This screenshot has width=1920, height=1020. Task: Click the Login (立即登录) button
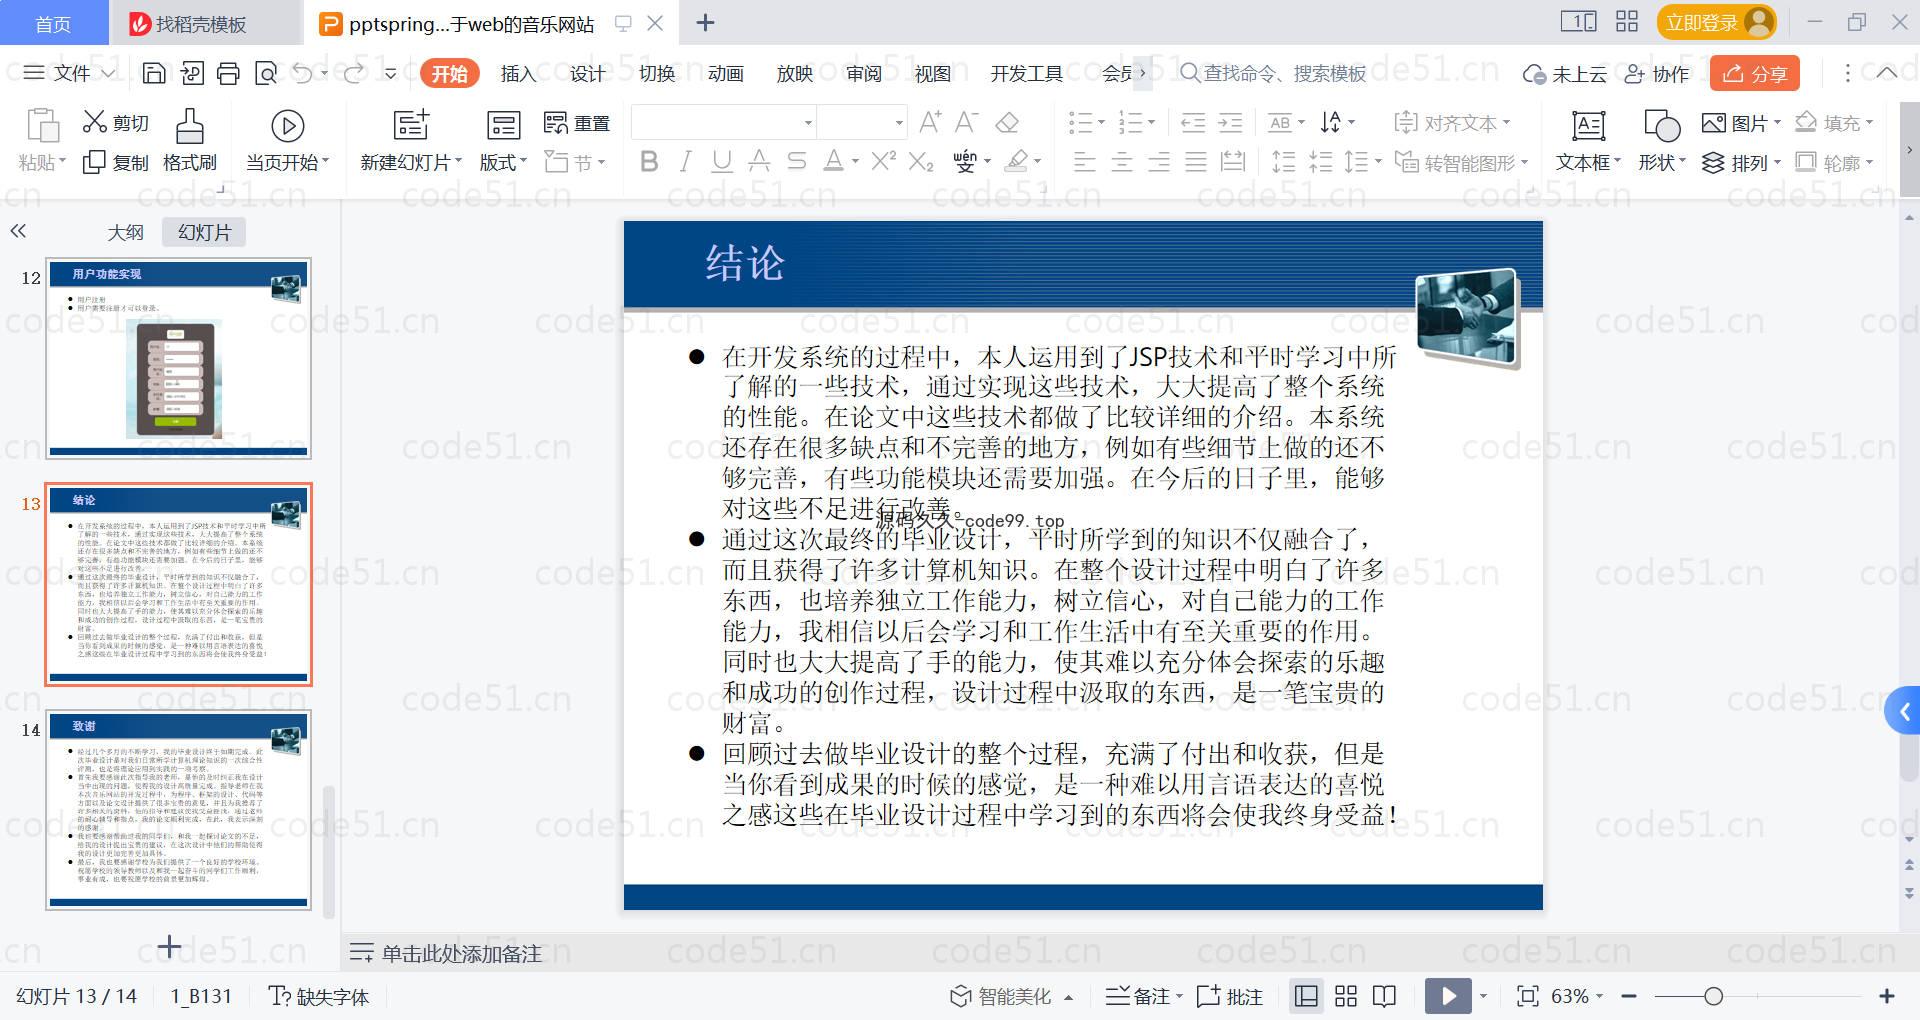click(x=1716, y=22)
